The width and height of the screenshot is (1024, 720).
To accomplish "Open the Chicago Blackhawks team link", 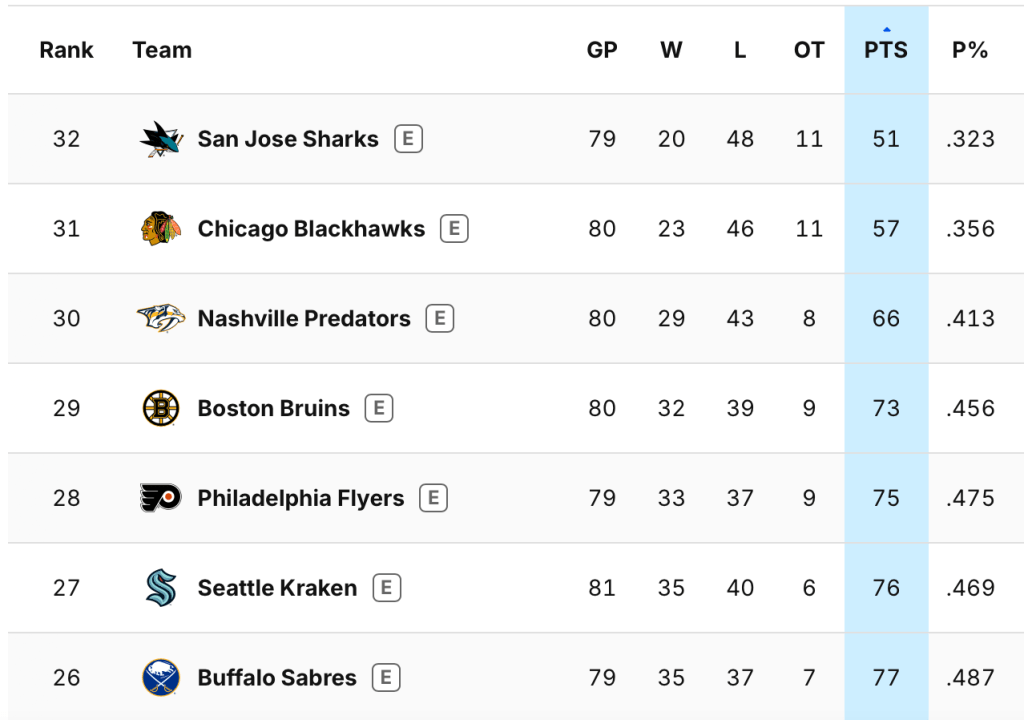I will (311, 229).
